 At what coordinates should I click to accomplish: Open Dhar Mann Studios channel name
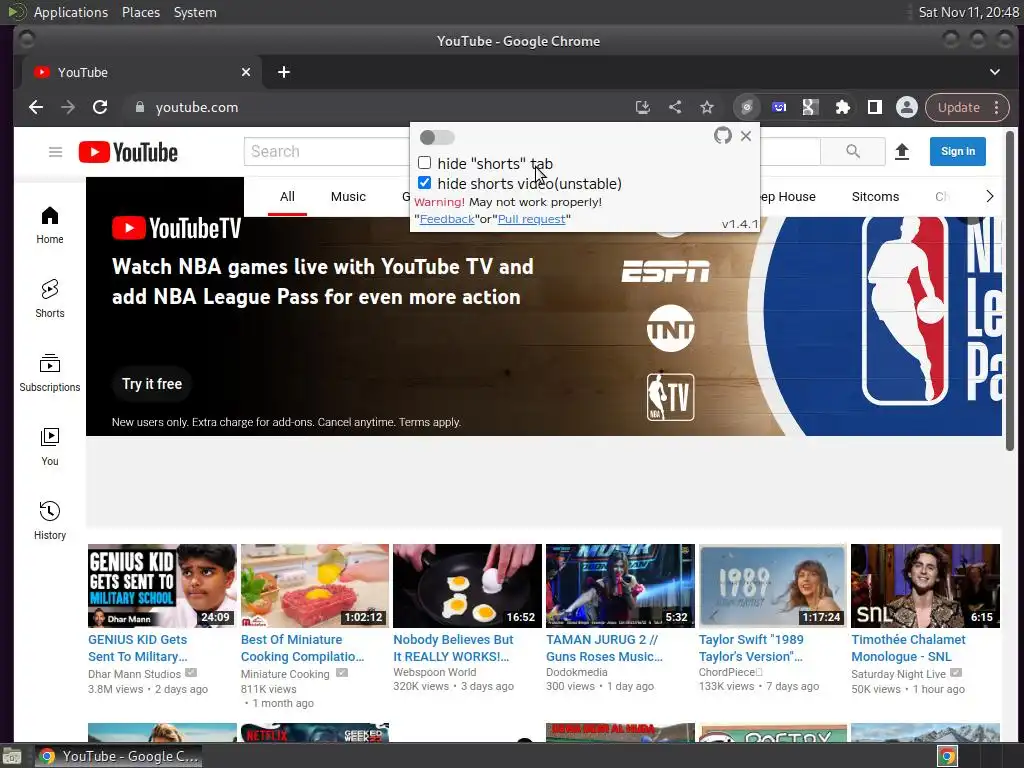135,674
